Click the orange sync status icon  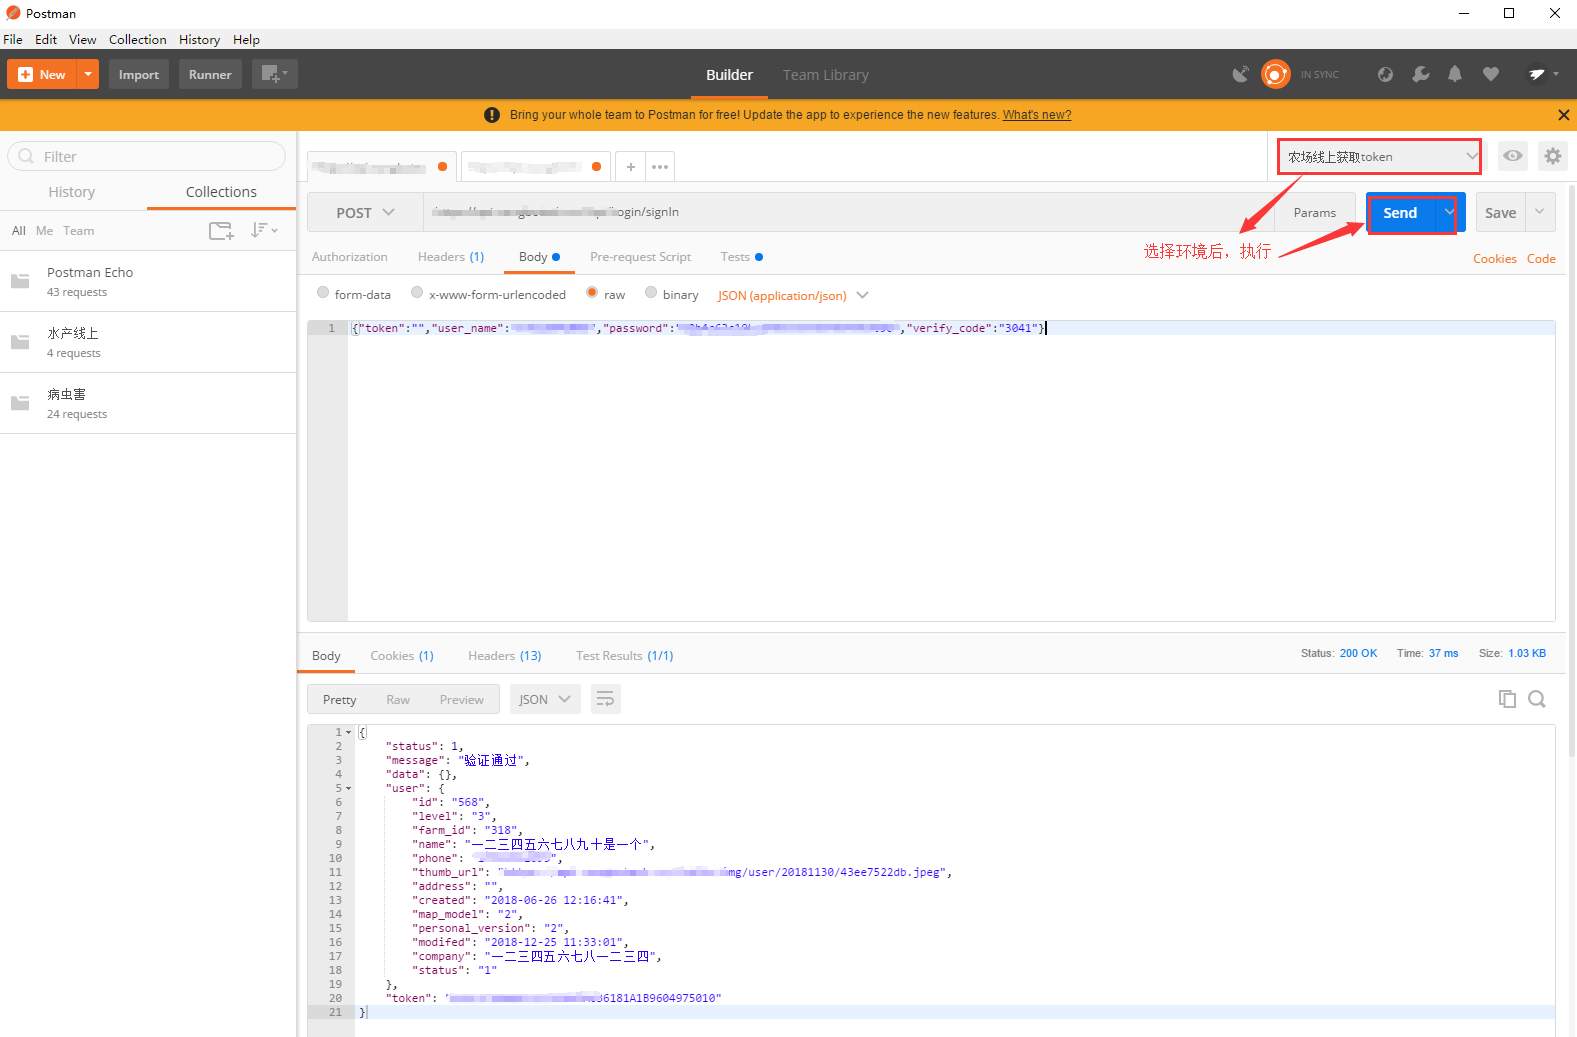tap(1275, 74)
